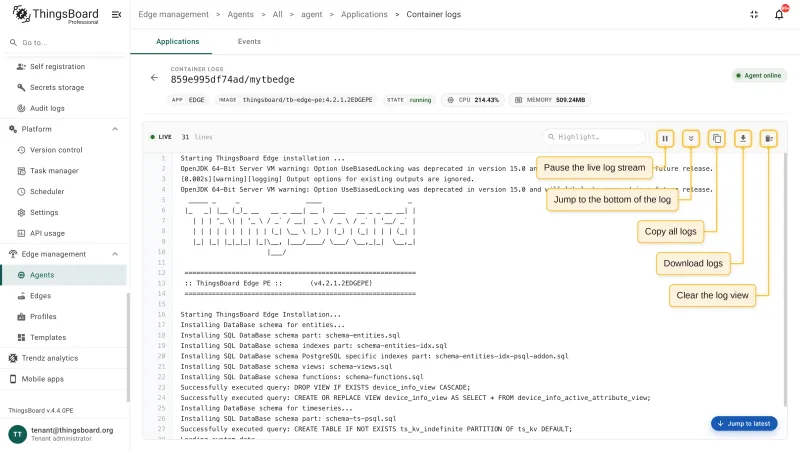
Task: Collapse the Edge management section
Action: pos(115,254)
